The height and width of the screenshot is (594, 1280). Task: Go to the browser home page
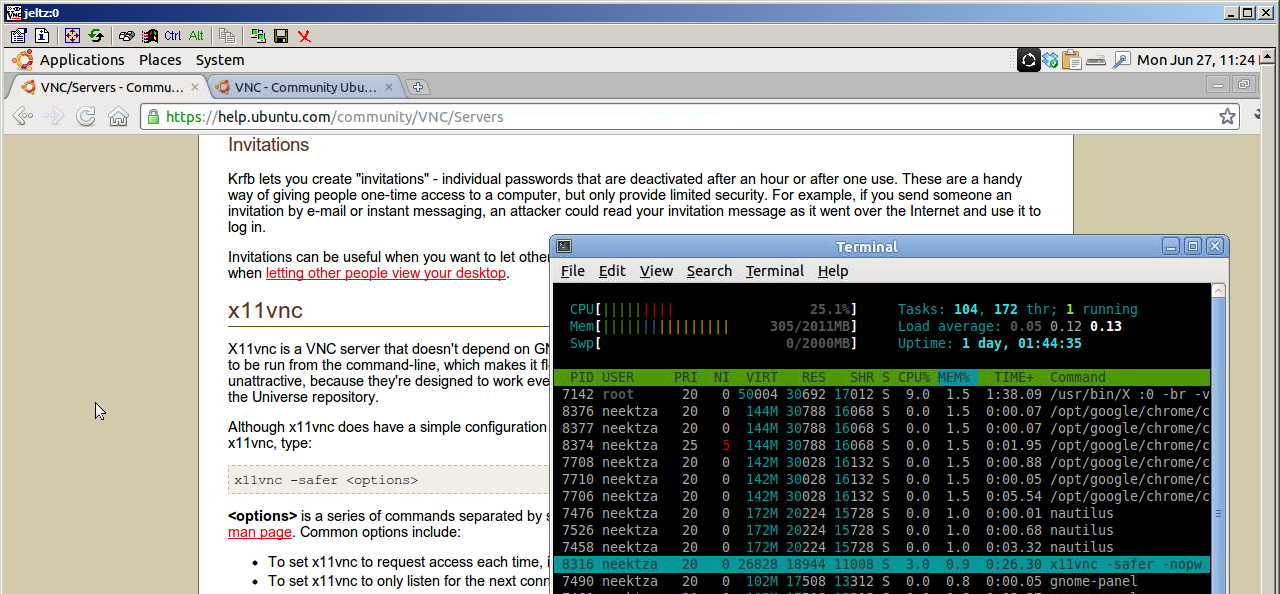(x=118, y=117)
